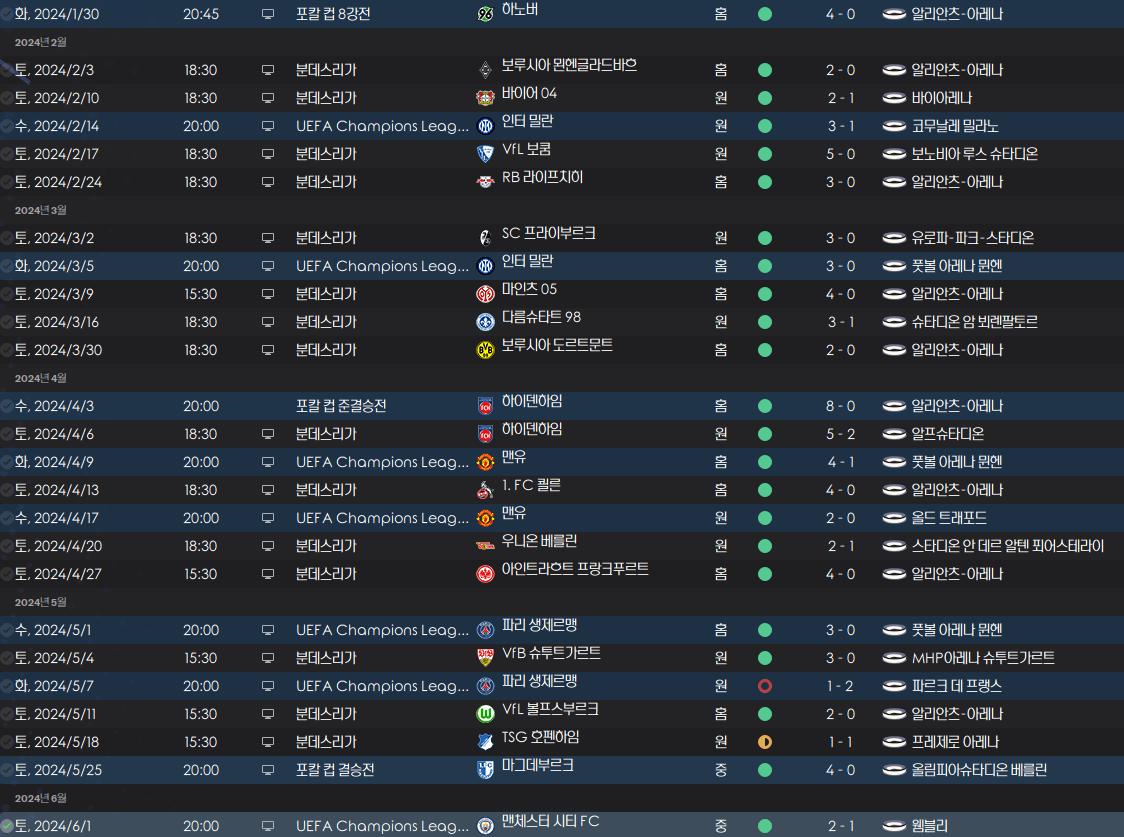Click the TV broadcast icon on the 2024/2/3 row
Image resolution: width=1124 pixels, height=837 pixels.
(x=268, y=70)
